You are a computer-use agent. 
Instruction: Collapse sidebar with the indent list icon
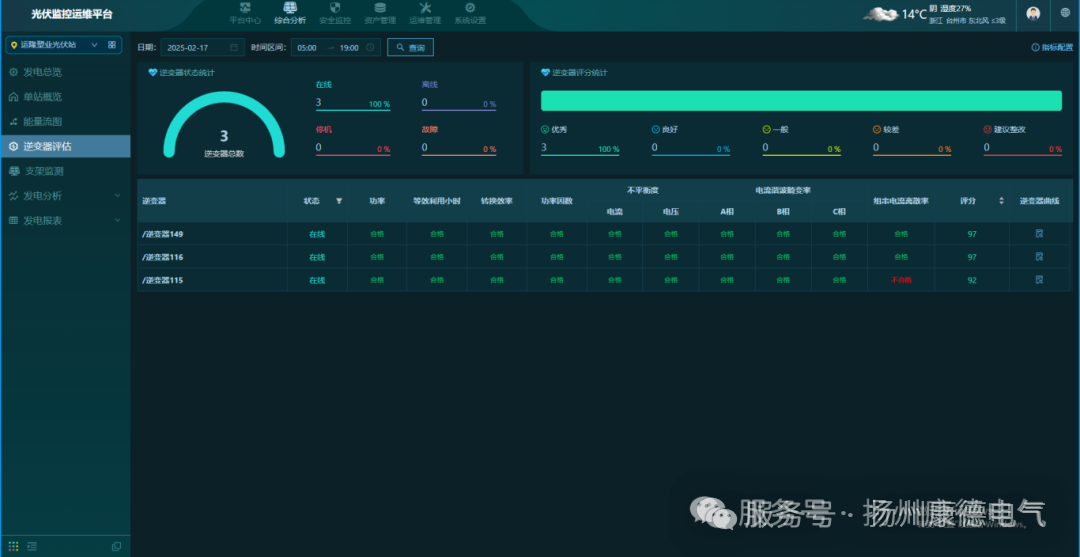click(x=32, y=546)
